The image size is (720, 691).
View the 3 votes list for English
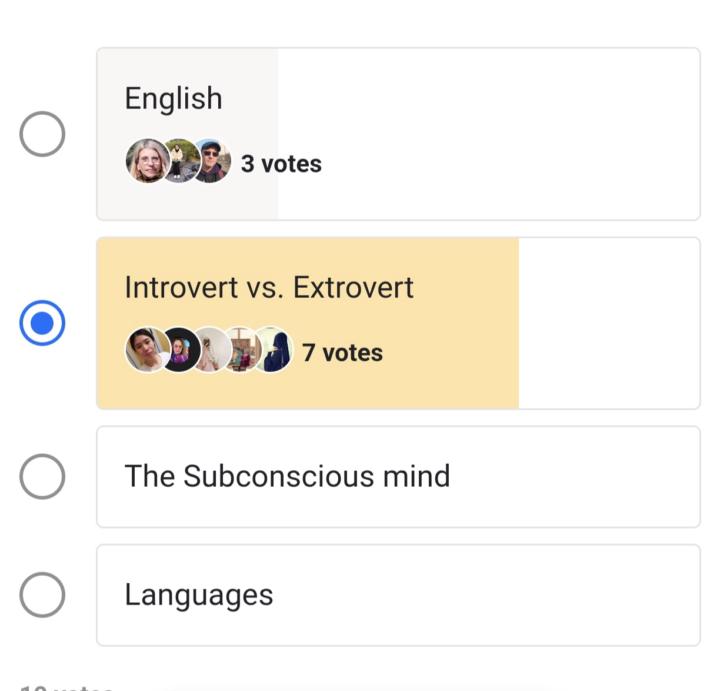[x=281, y=163]
